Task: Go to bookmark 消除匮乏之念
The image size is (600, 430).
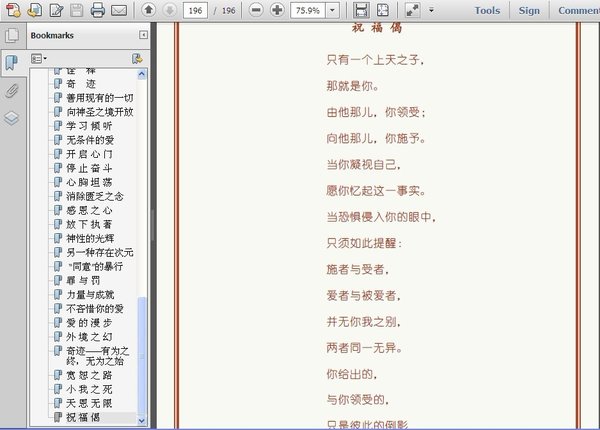Action: pyautogui.click(x=95, y=196)
